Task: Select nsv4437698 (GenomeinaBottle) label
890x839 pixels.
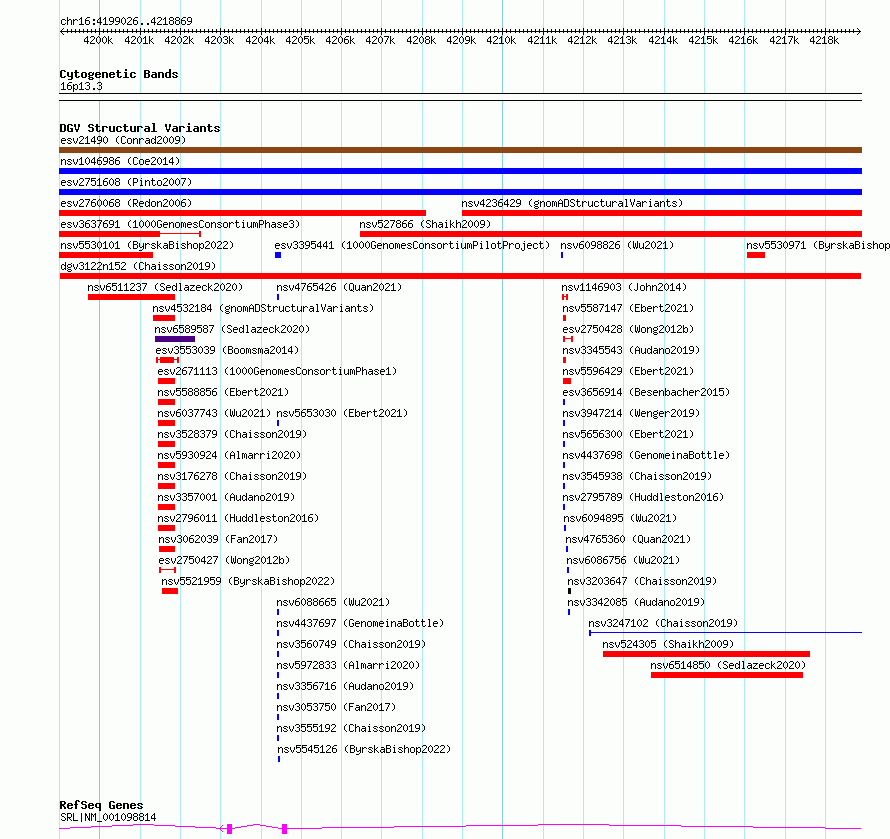Action: (x=646, y=455)
